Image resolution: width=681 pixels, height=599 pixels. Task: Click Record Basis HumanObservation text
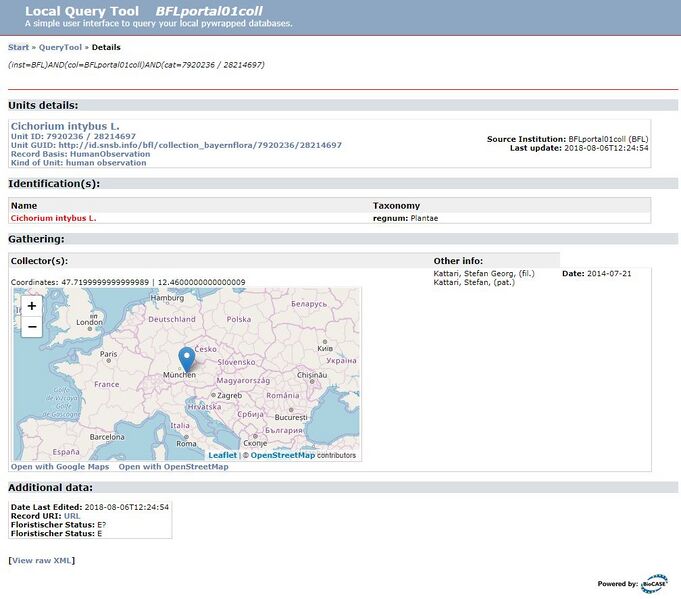pos(80,154)
